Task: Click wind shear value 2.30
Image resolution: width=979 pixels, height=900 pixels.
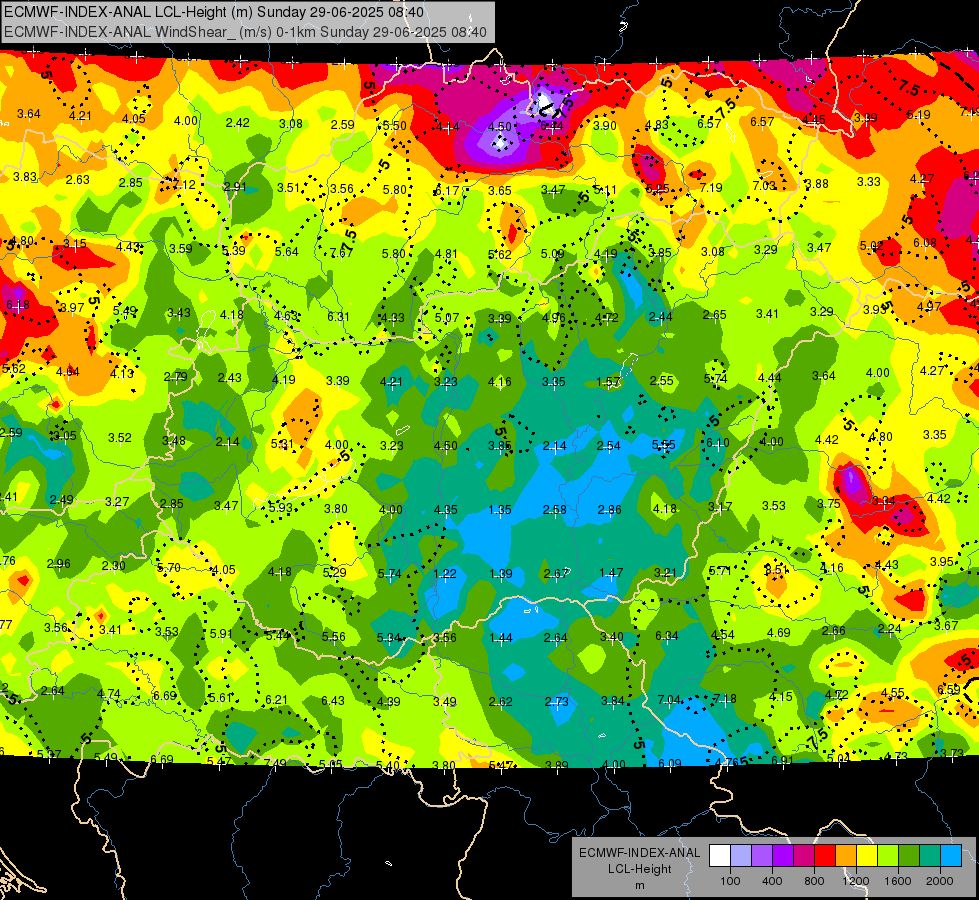Action: pyautogui.click(x=114, y=566)
